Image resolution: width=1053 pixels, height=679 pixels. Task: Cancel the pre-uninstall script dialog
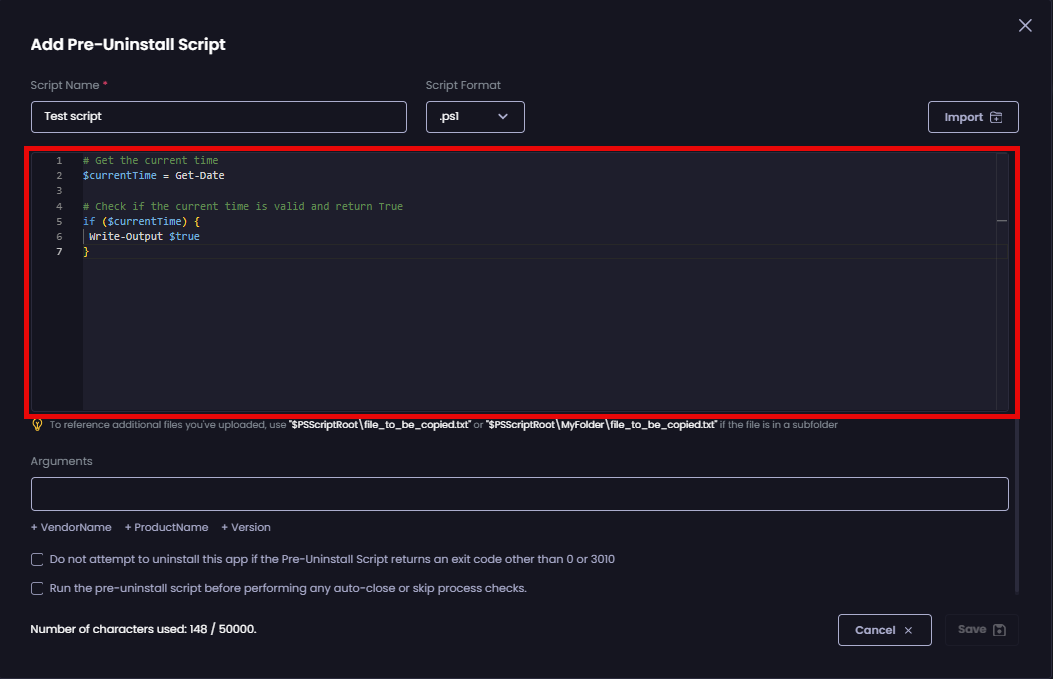tap(884, 630)
